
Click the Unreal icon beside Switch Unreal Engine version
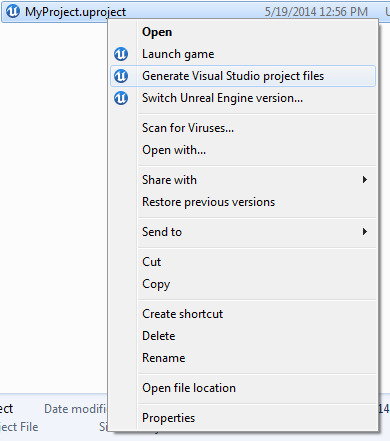point(121,98)
